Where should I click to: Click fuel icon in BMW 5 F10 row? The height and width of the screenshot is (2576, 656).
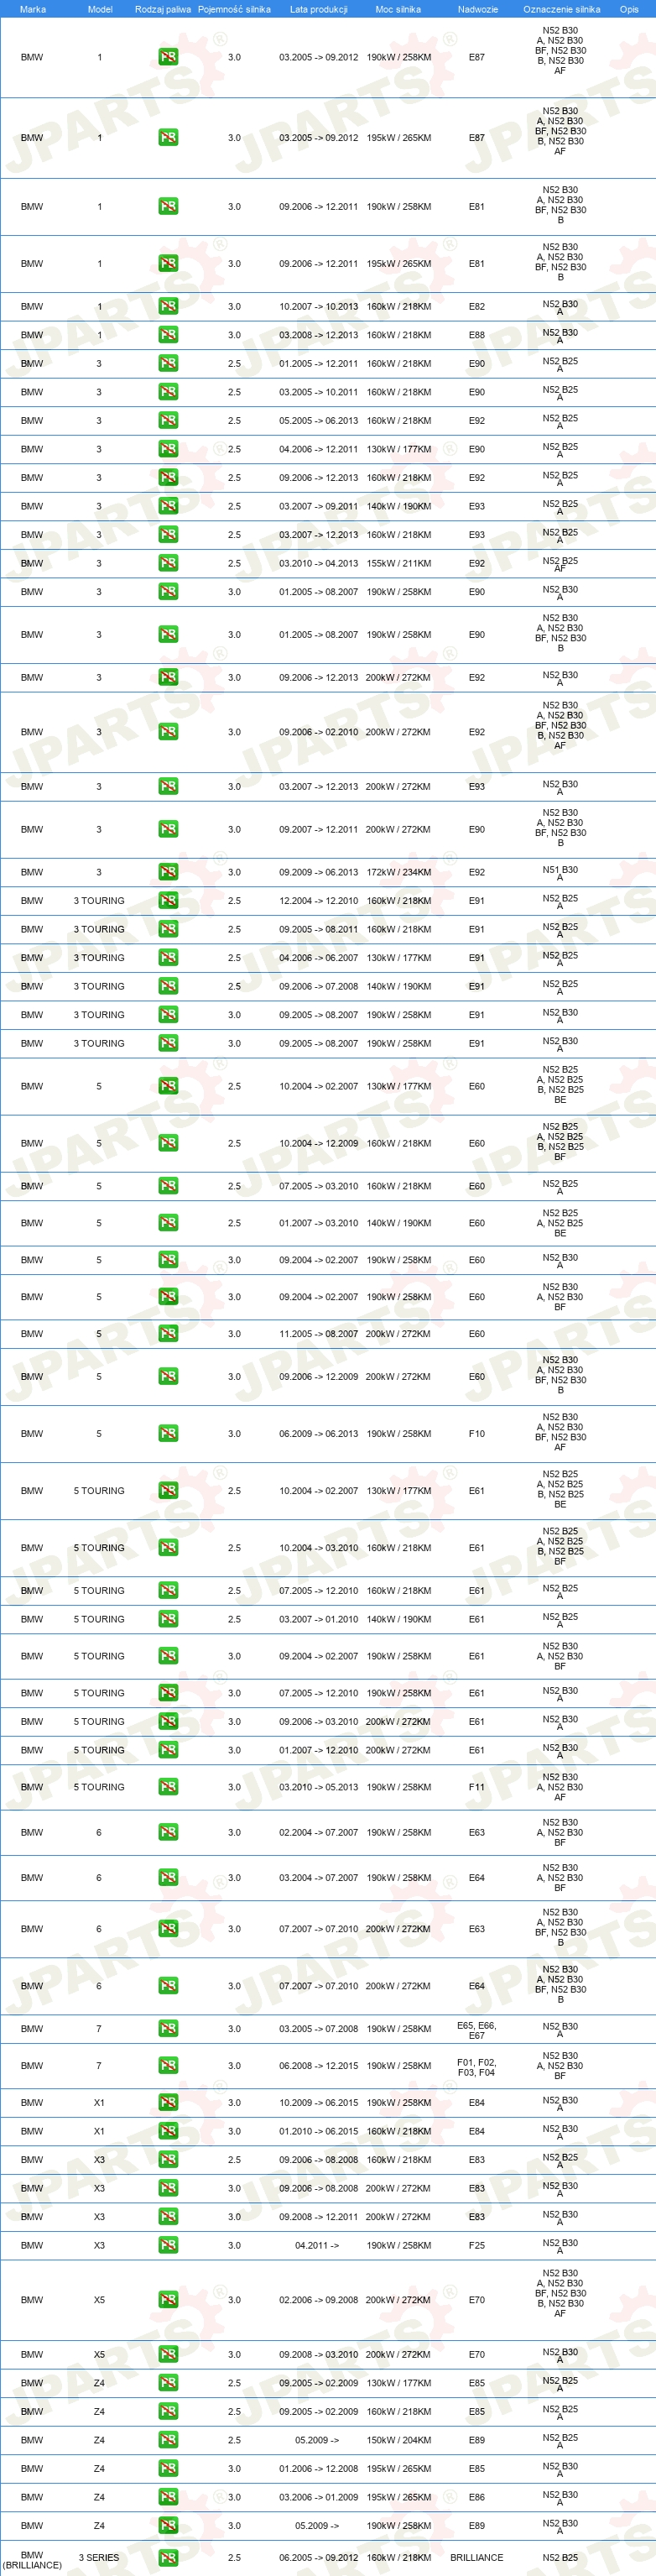(168, 1433)
